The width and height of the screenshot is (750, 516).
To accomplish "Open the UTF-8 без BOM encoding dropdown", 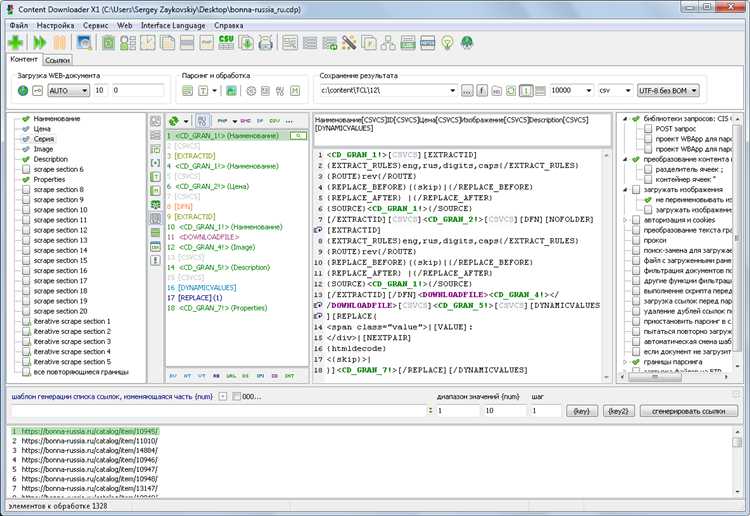I will click(x=668, y=90).
